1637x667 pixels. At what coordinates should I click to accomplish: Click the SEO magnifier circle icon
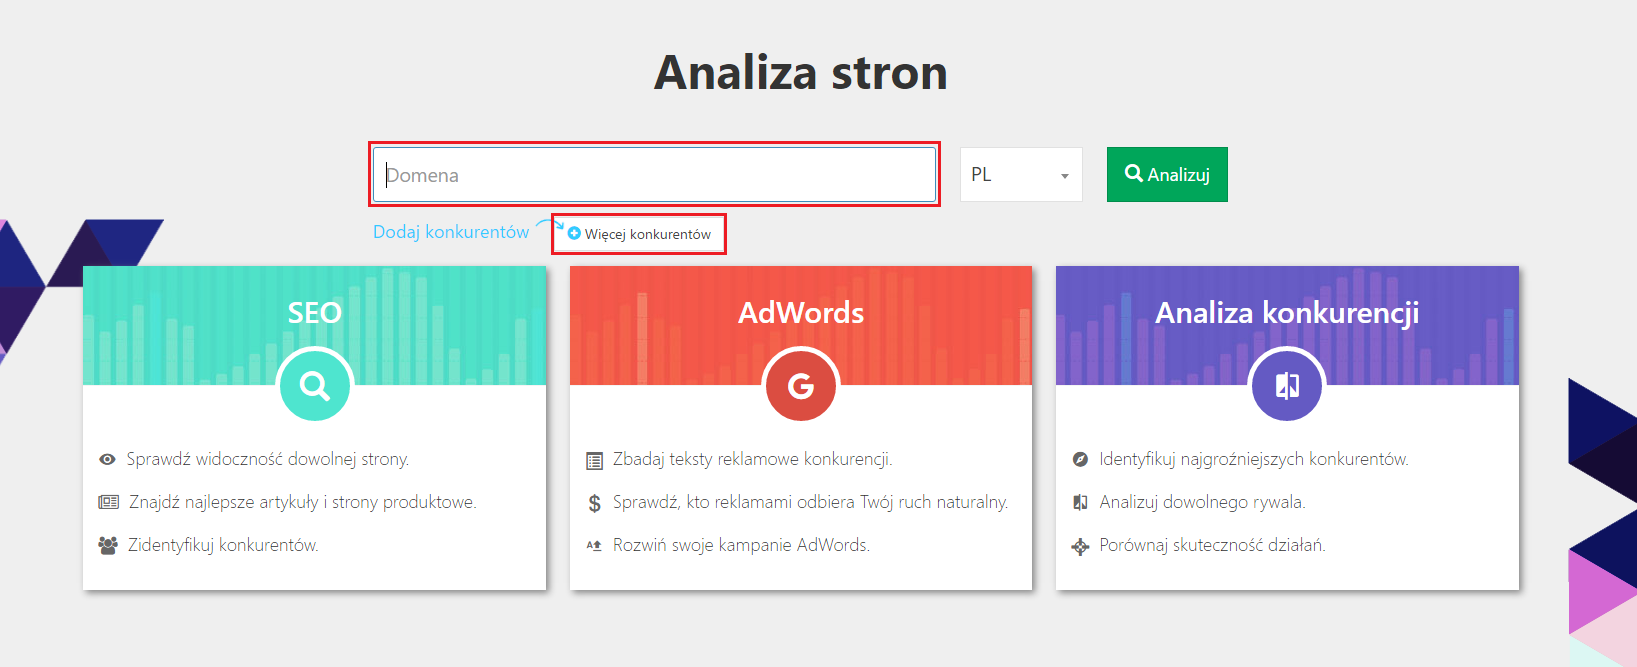[314, 385]
